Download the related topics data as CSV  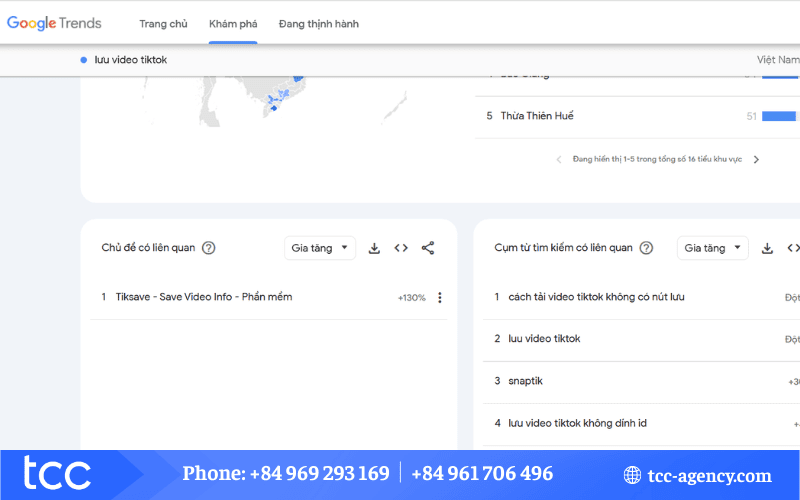click(x=374, y=248)
